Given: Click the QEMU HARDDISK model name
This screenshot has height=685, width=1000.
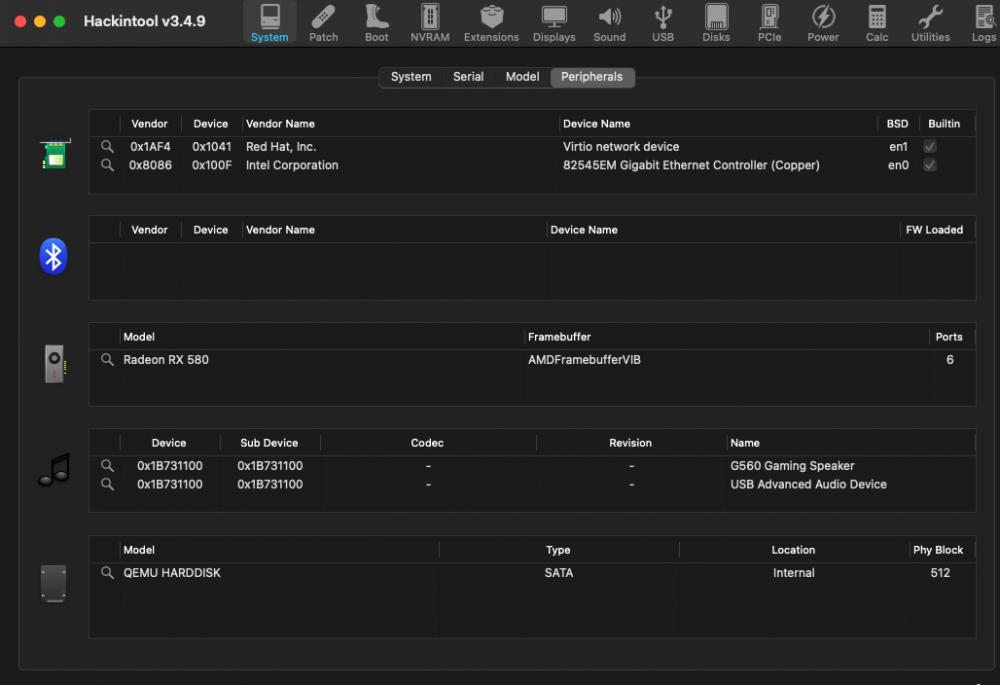Looking at the screenshot, I should click(x=172, y=573).
